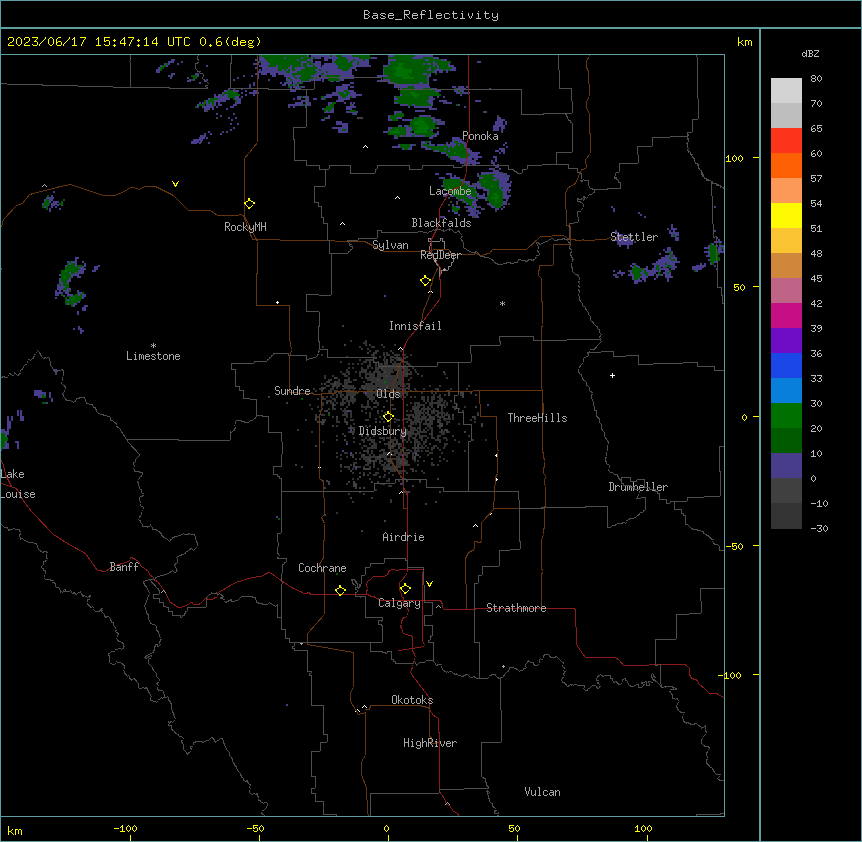Click the Calgary city label

coord(400,603)
